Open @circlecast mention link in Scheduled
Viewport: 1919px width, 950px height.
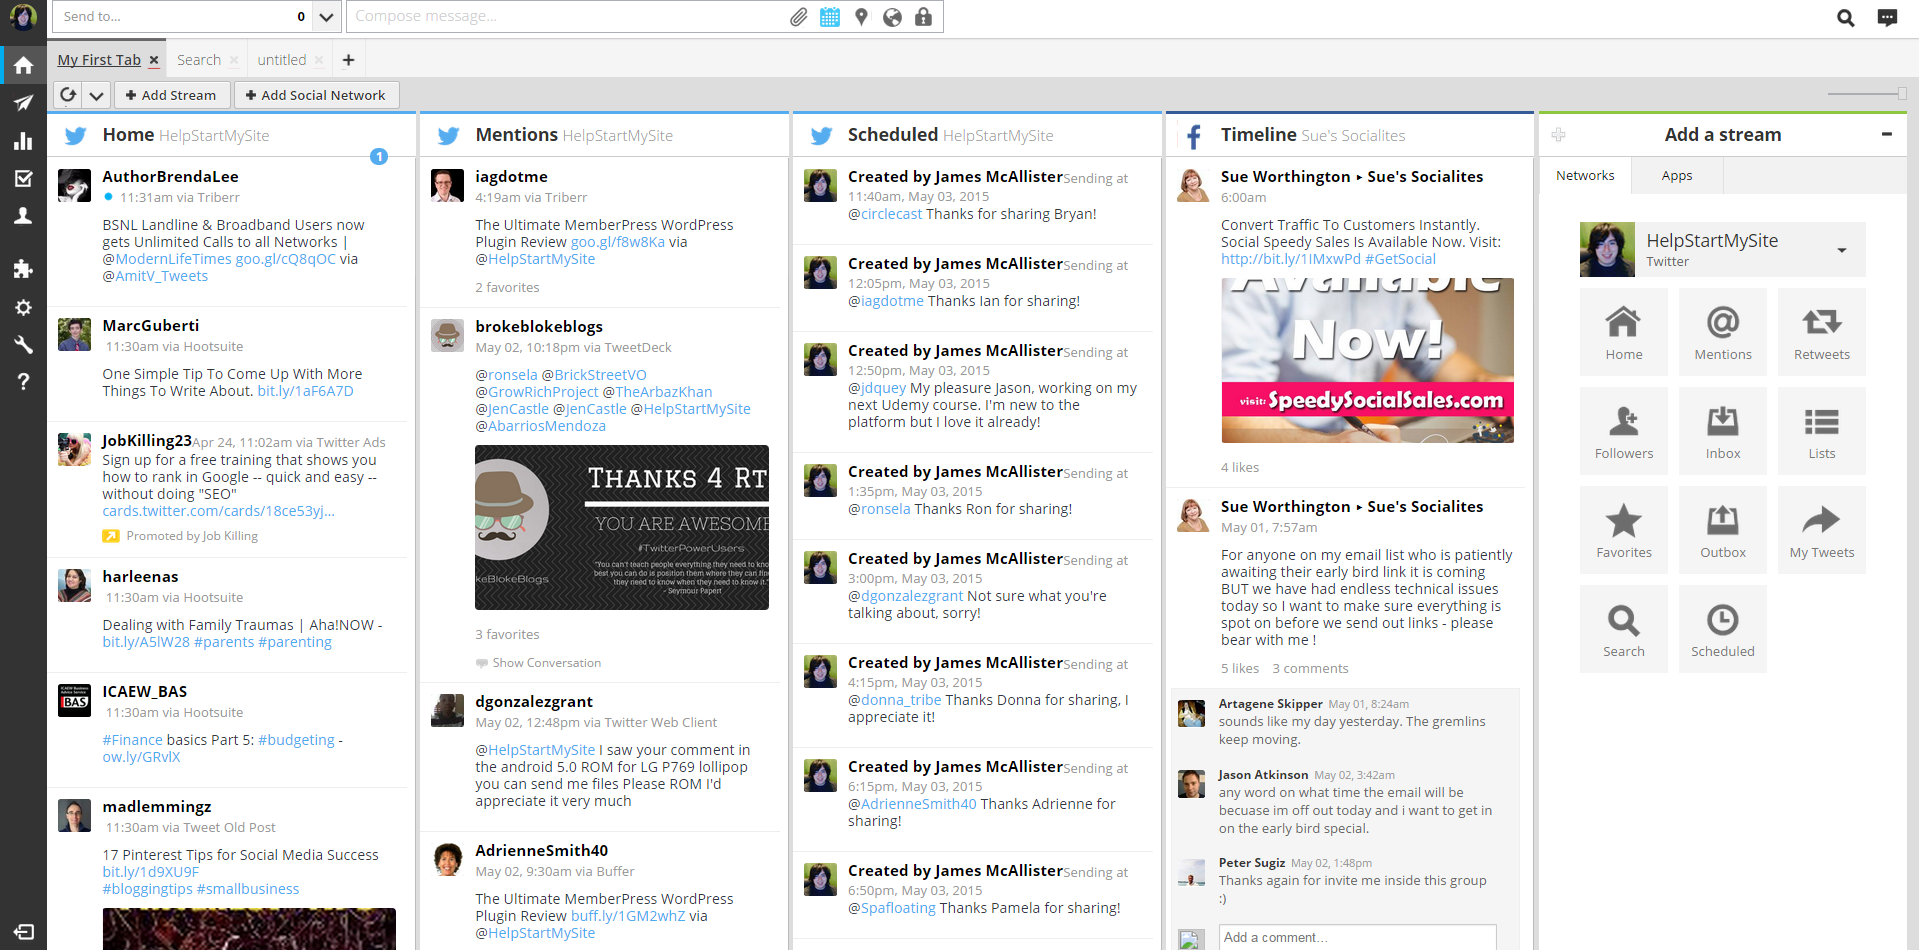885,214
